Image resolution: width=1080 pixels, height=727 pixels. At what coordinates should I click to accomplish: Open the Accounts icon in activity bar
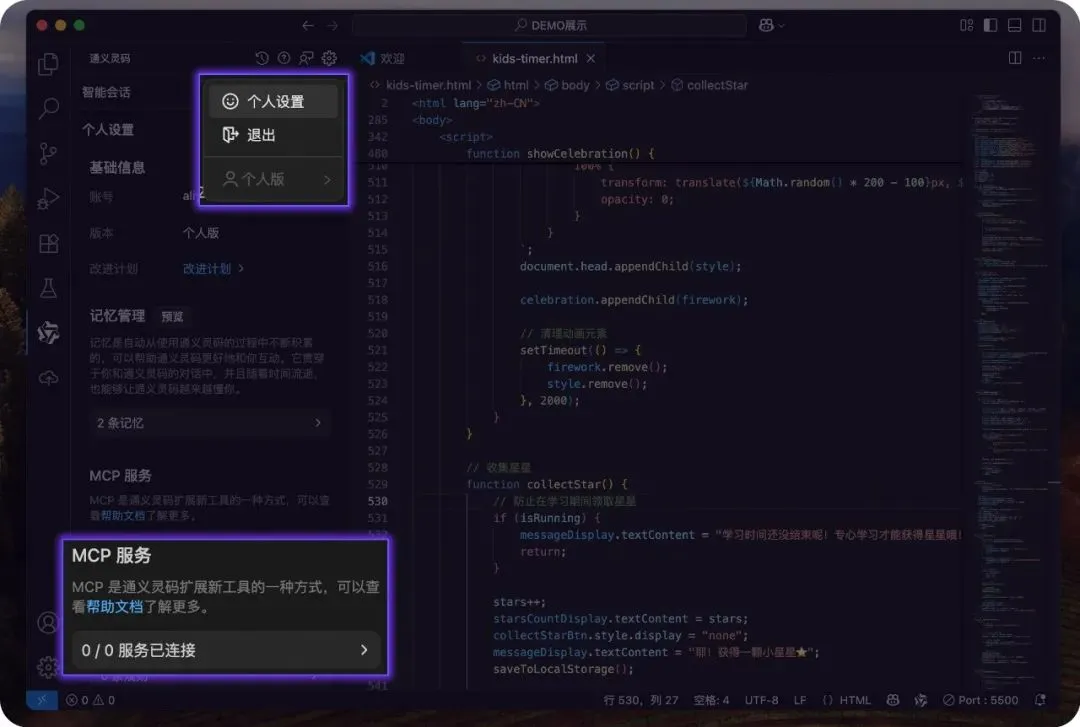pos(48,623)
